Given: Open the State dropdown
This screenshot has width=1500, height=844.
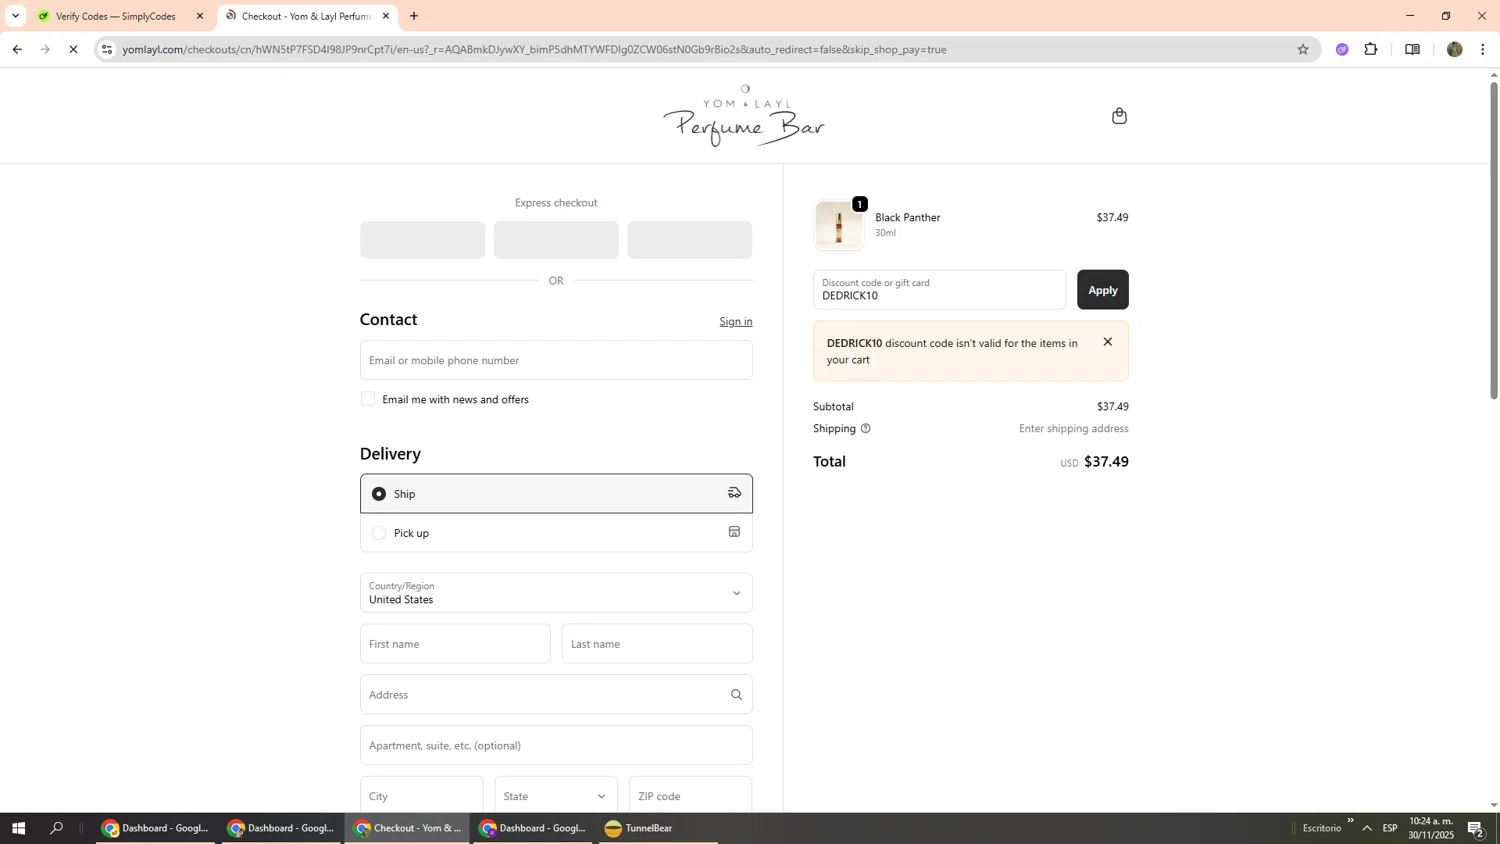Looking at the screenshot, I should pos(556,796).
